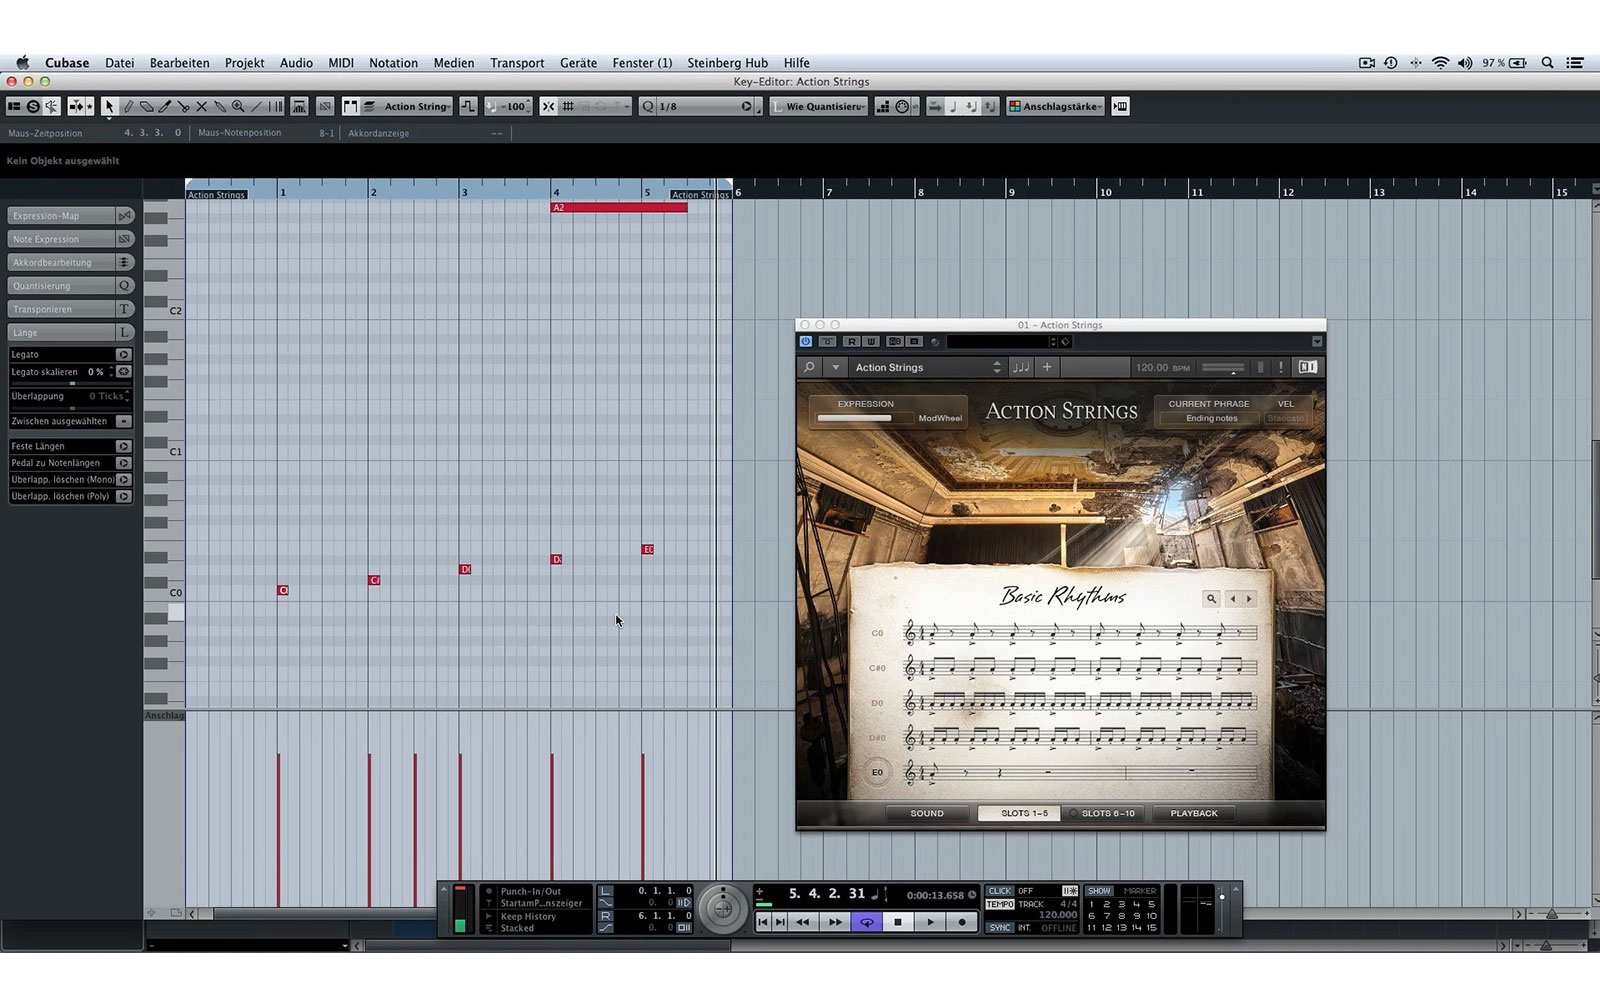This screenshot has width=1600, height=1007.
Task: Click the Stop button in transport
Action: coord(898,922)
